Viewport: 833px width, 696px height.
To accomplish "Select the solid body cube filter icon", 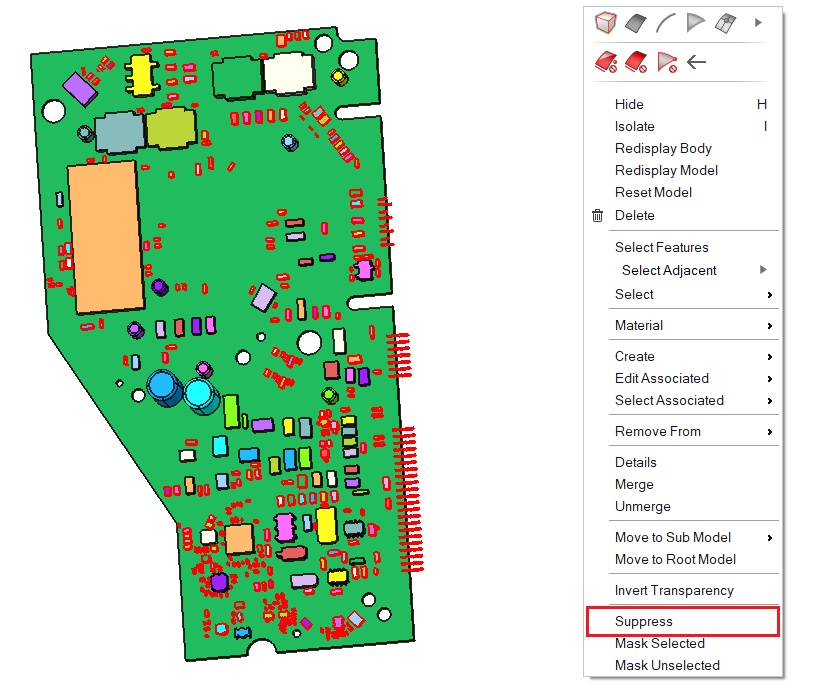I will [x=604, y=22].
